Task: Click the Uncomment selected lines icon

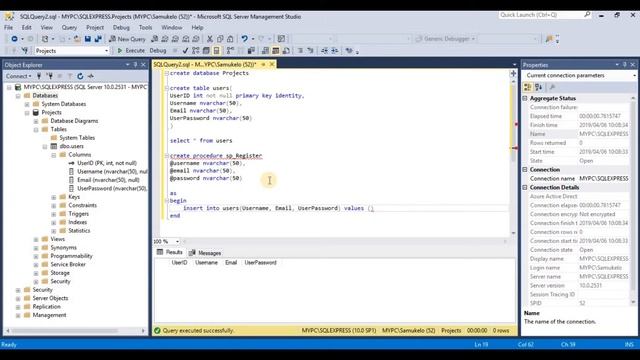Action: (x=310, y=51)
